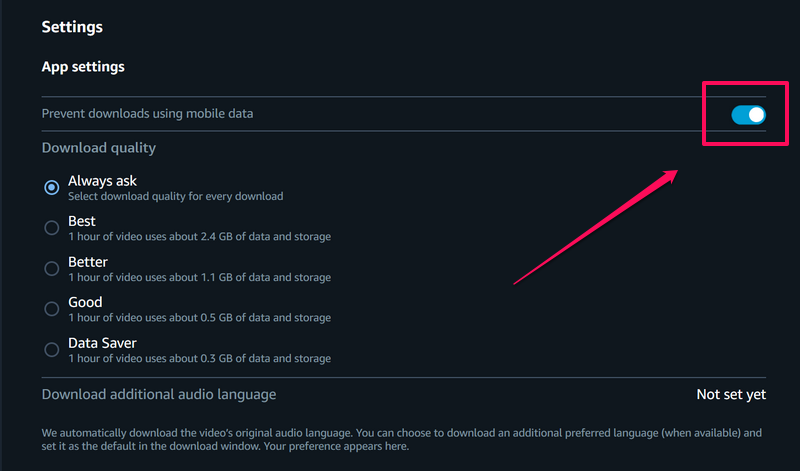Toggle Prevent downloads using mobile data switch
This screenshot has height=471, width=800.
(748, 115)
